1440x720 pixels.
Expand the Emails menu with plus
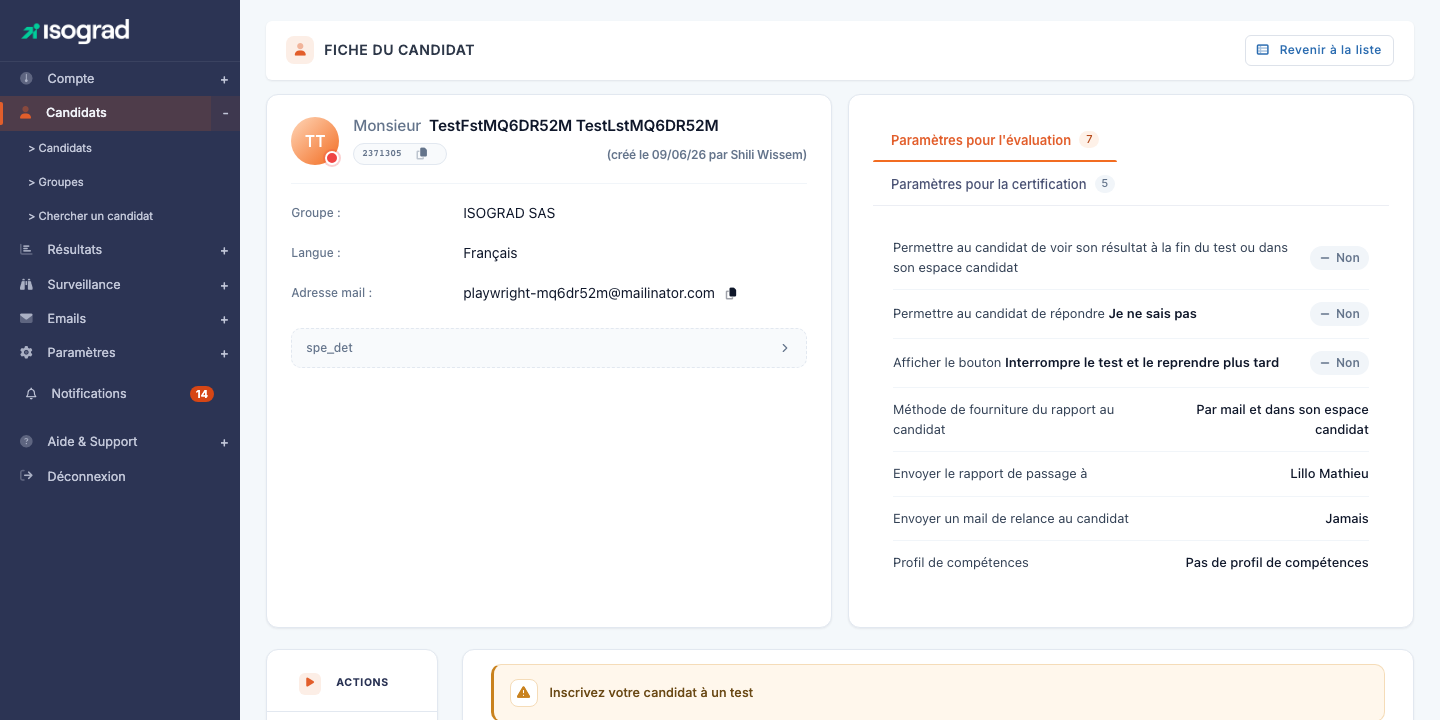point(224,319)
